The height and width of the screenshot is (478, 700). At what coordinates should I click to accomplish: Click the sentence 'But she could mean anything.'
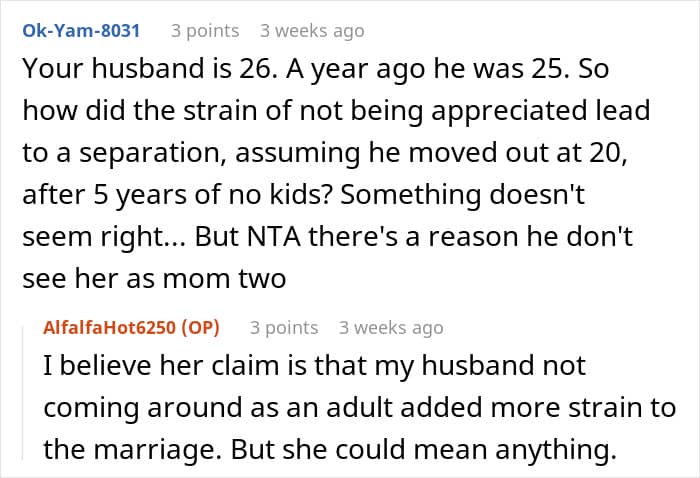pos(424,450)
